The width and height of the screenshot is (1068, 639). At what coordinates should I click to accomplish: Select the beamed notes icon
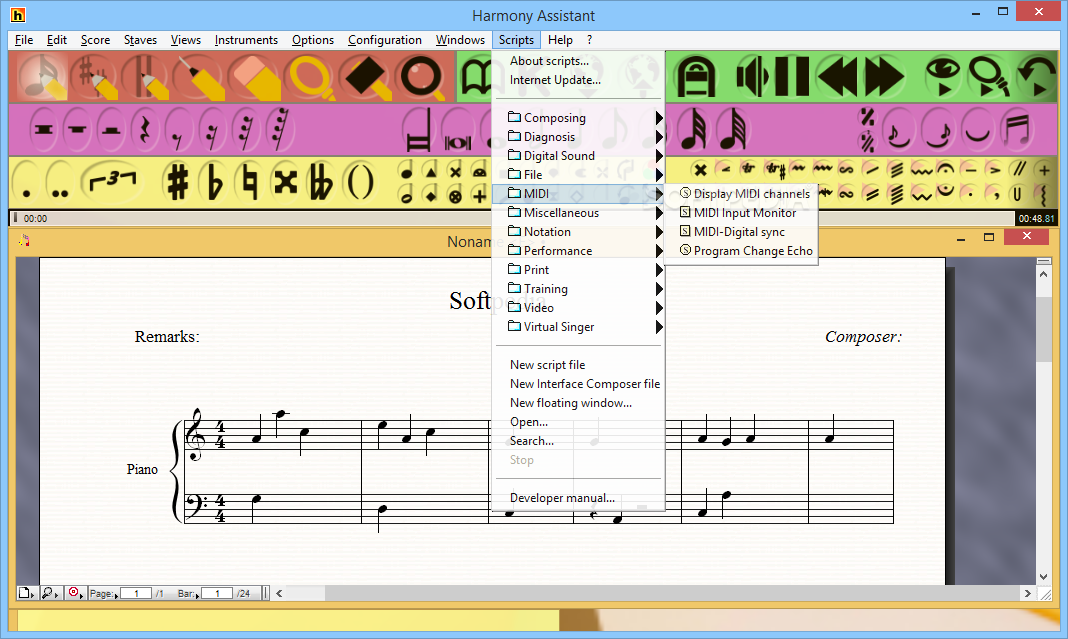tap(1017, 129)
